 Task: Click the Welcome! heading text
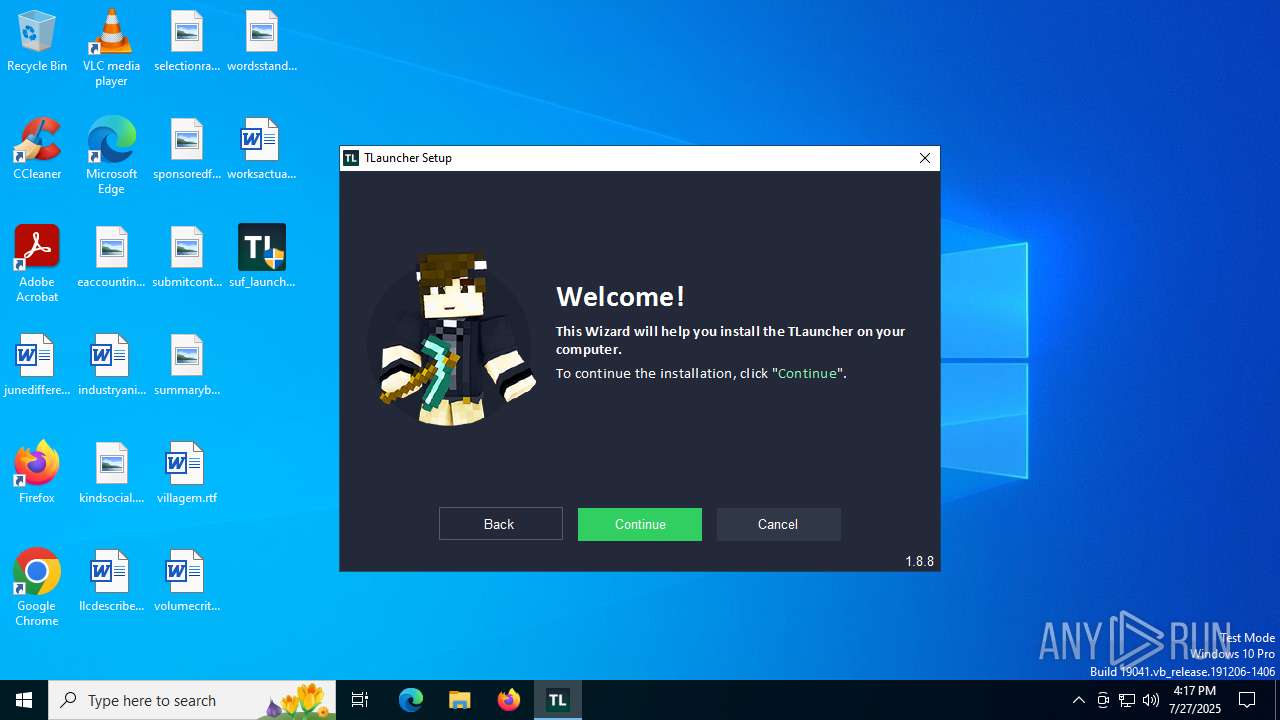click(620, 296)
